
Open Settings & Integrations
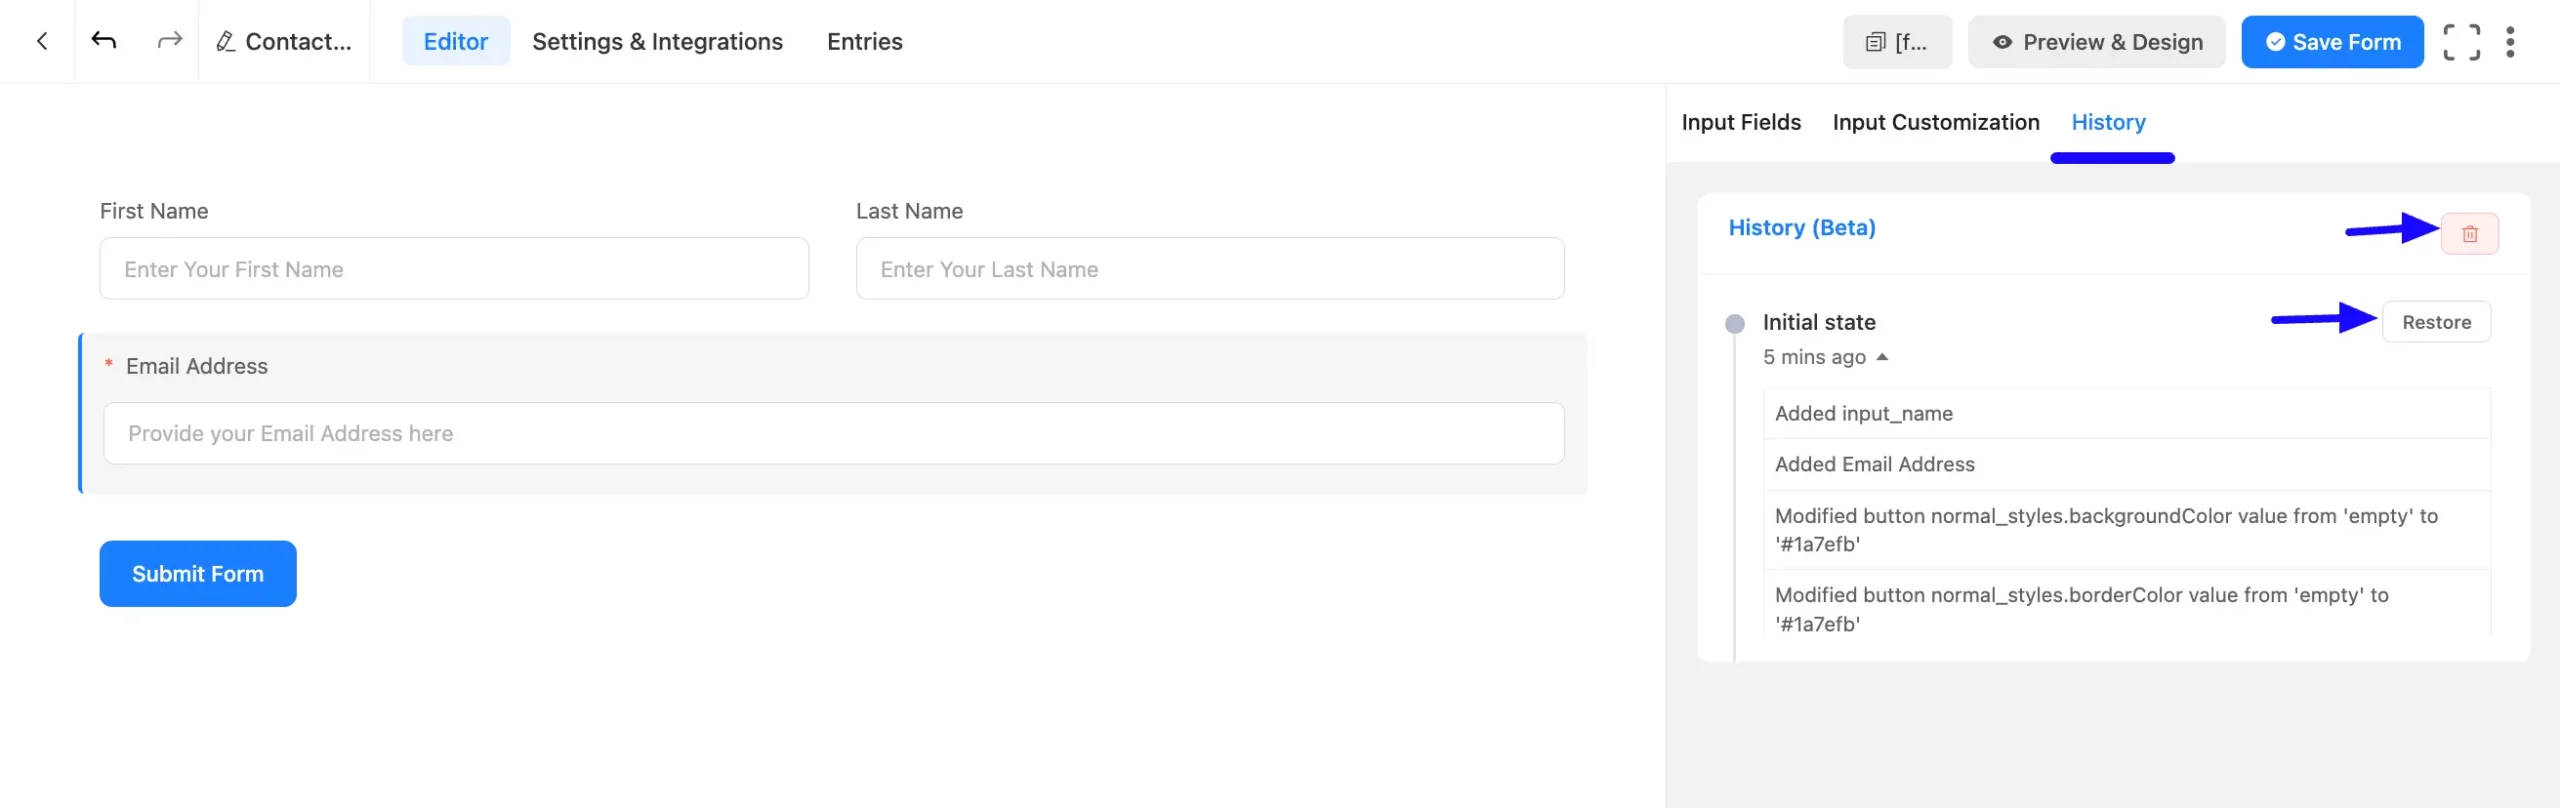(657, 41)
